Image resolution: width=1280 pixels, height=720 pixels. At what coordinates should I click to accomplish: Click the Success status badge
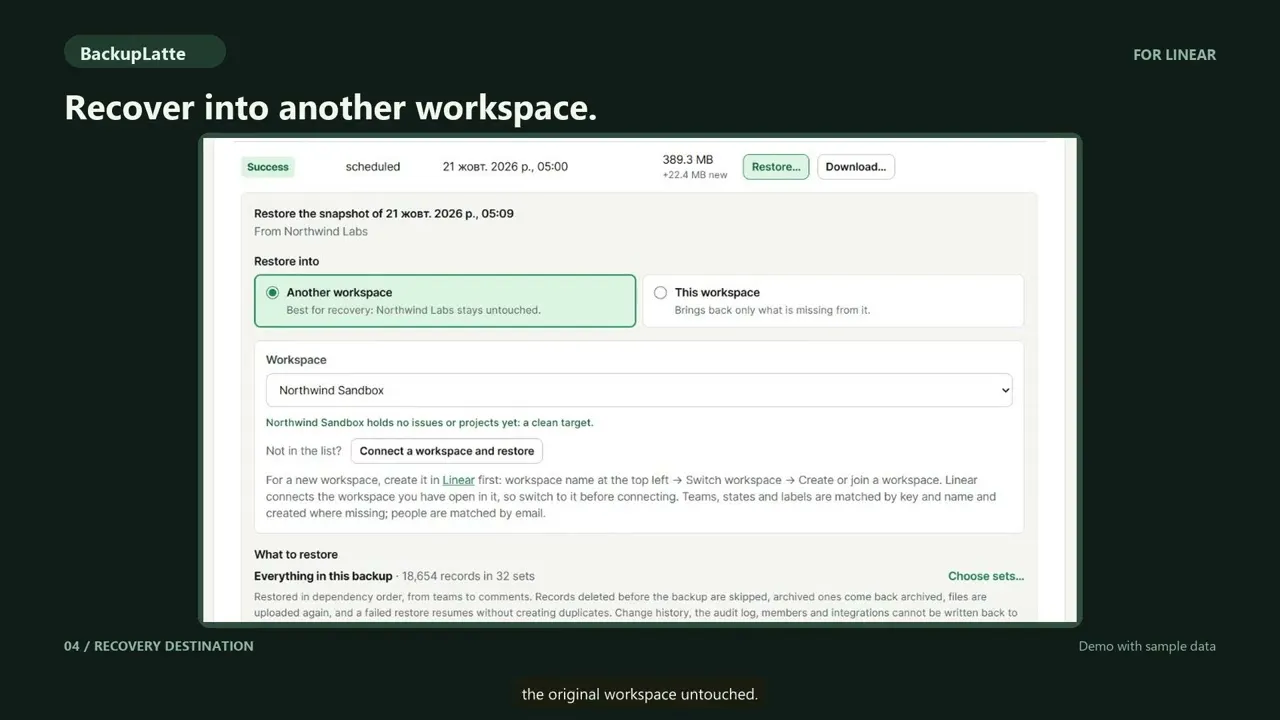[x=268, y=167]
